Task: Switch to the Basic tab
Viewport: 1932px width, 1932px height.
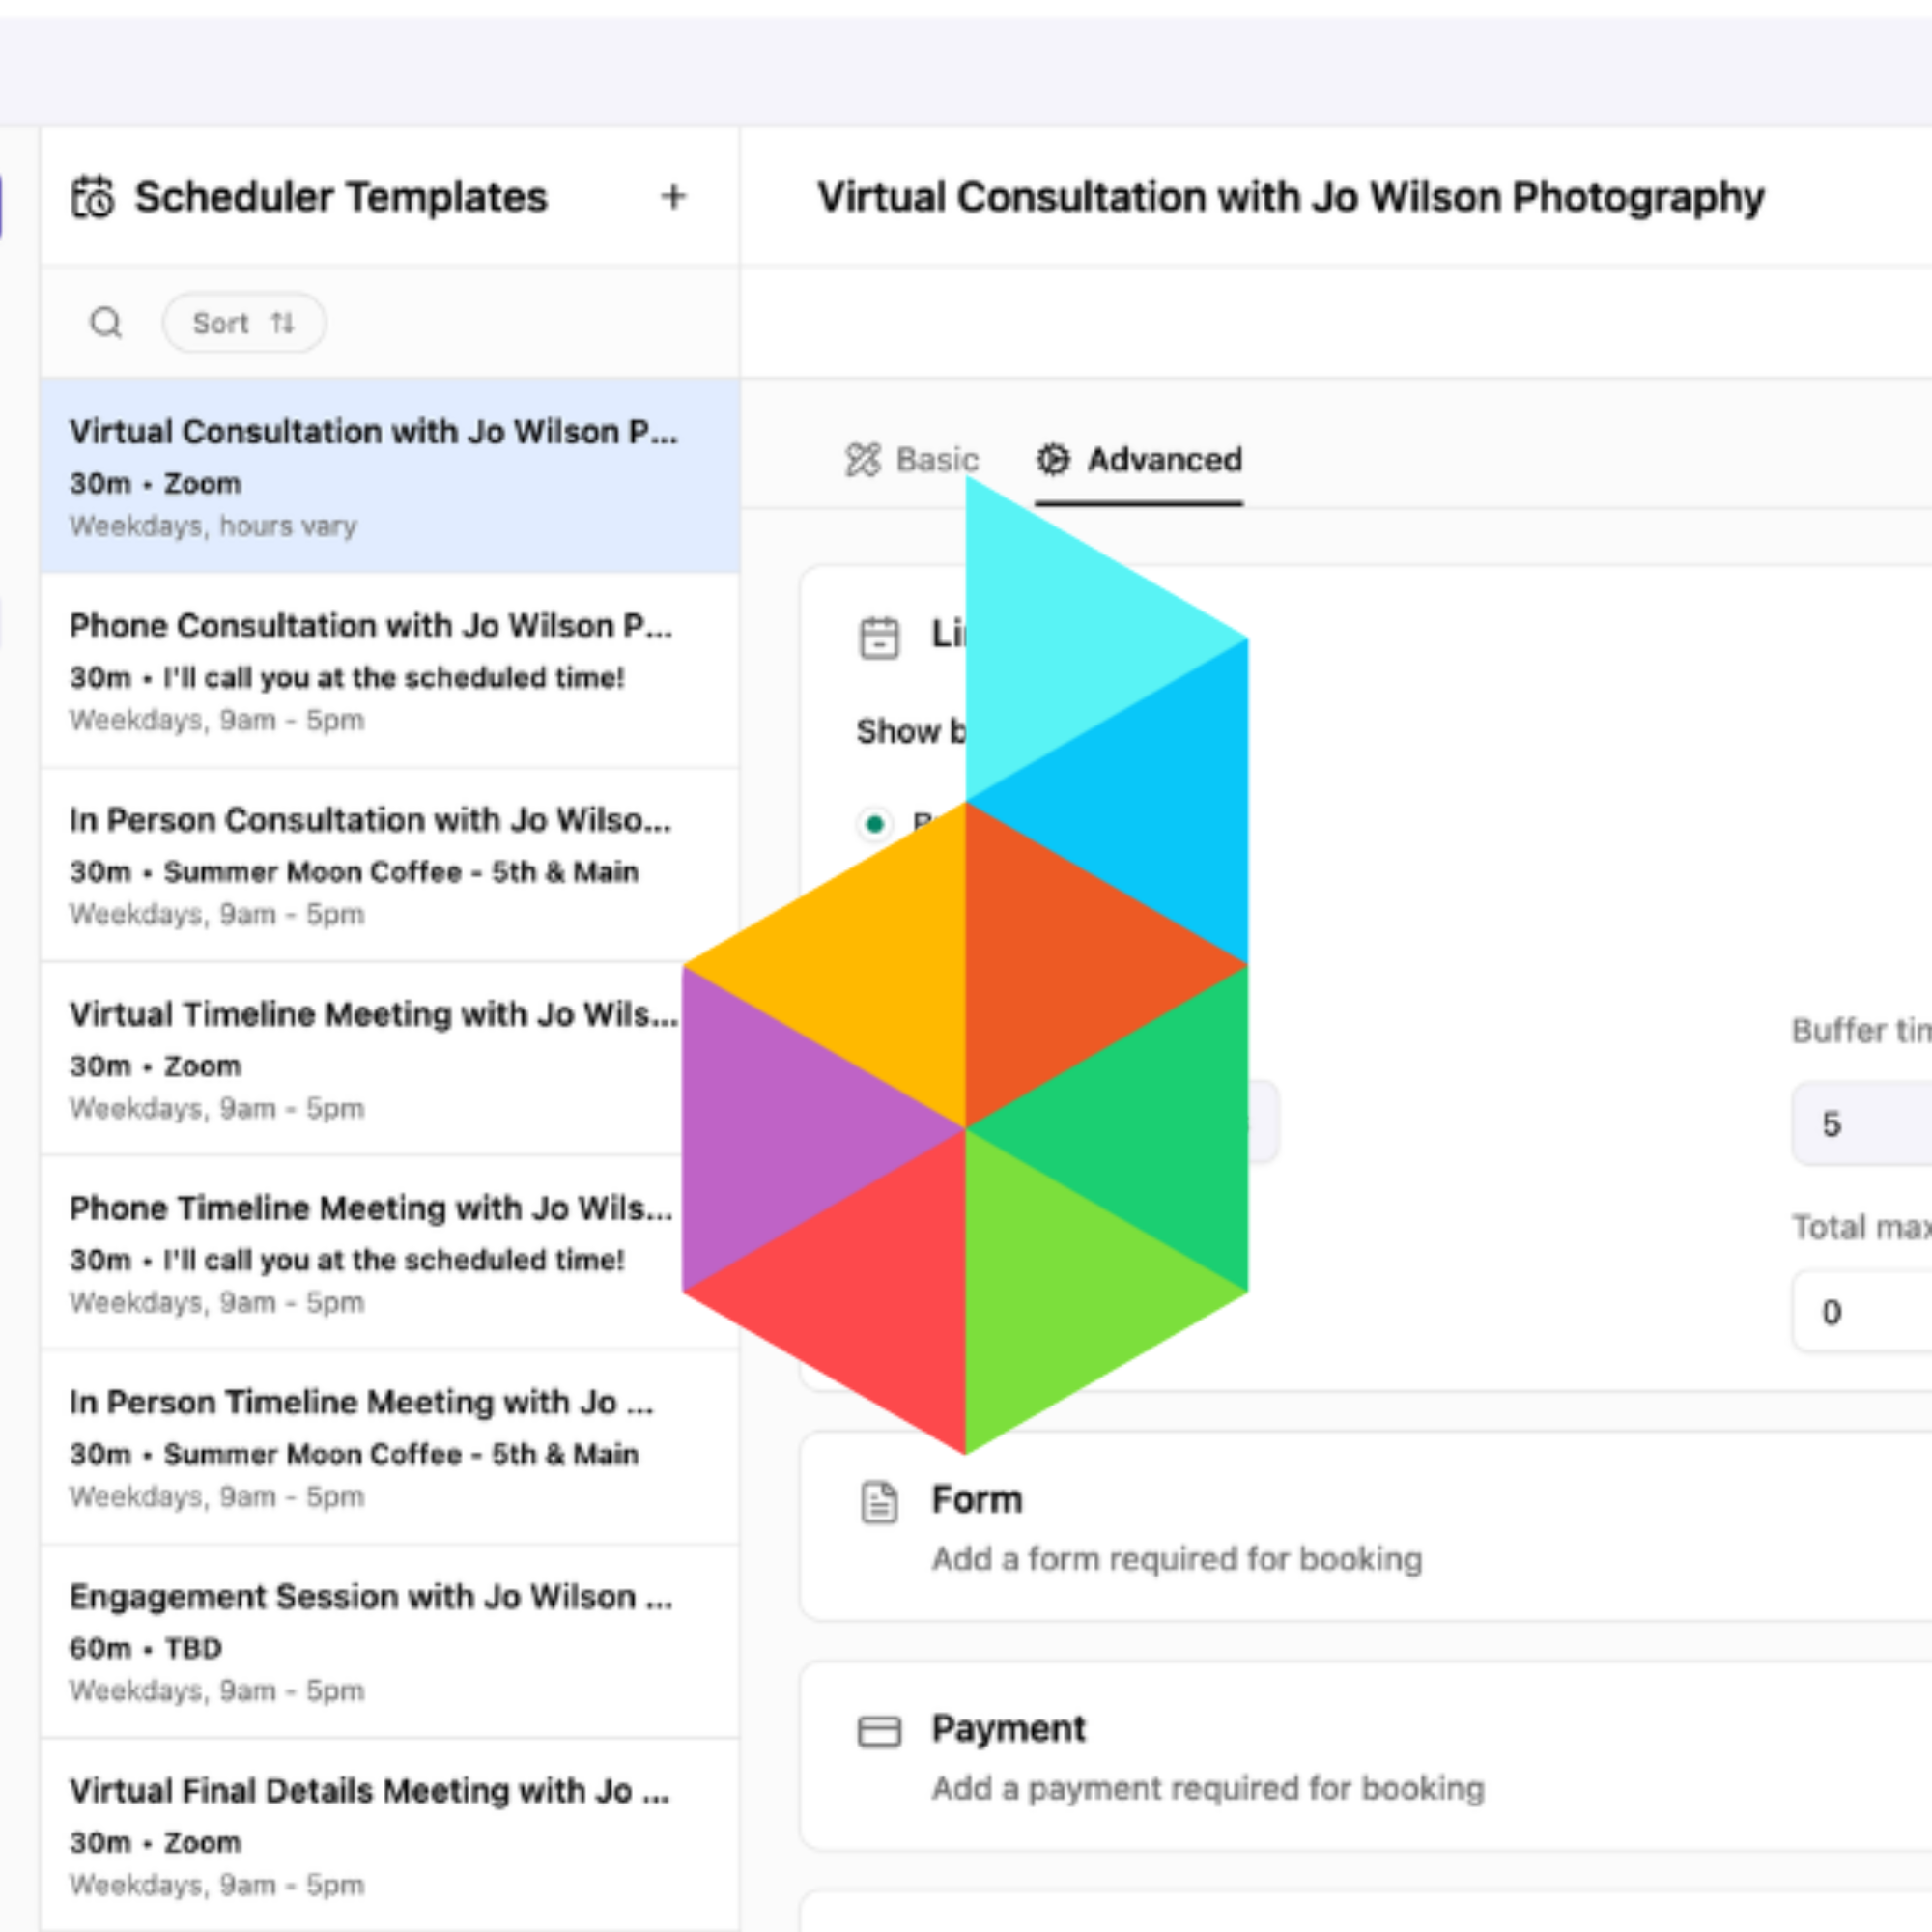Action: (x=912, y=460)
